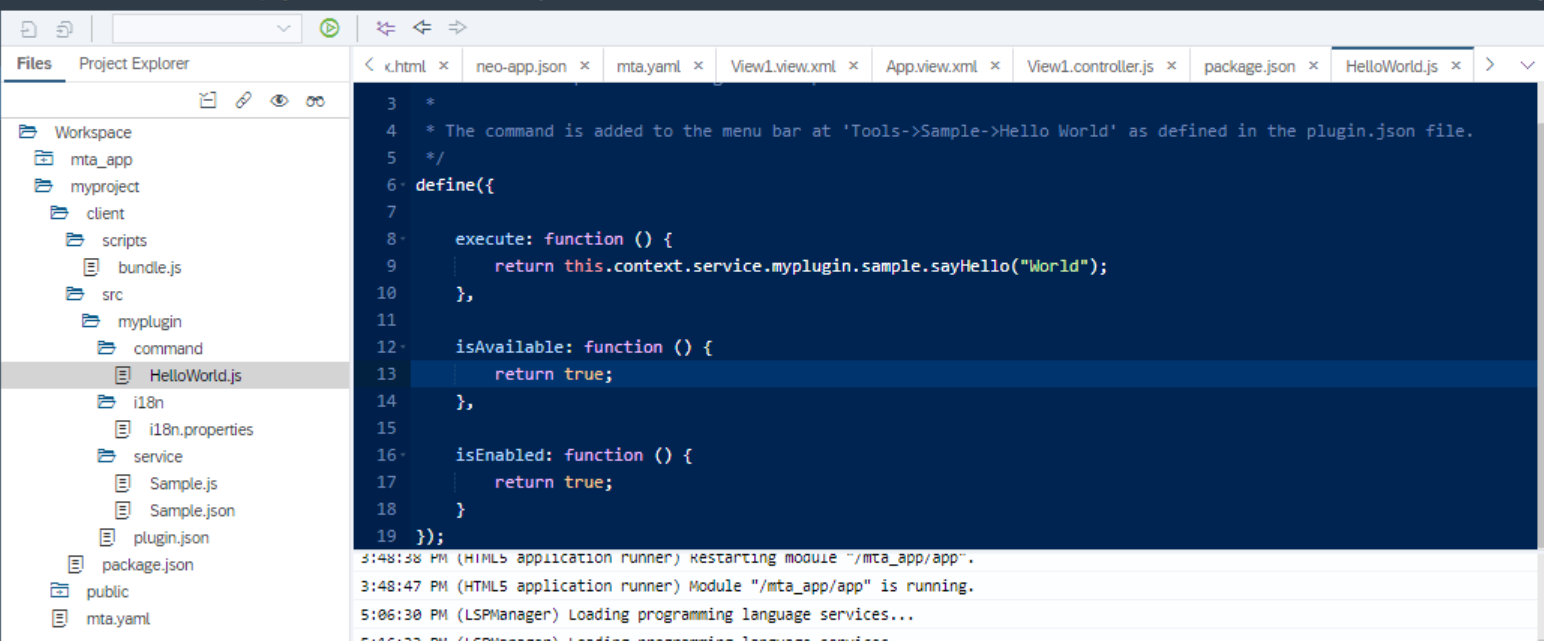Select bundle.js in the file tree
The image size is (1544, 641).
click(149, 267)
